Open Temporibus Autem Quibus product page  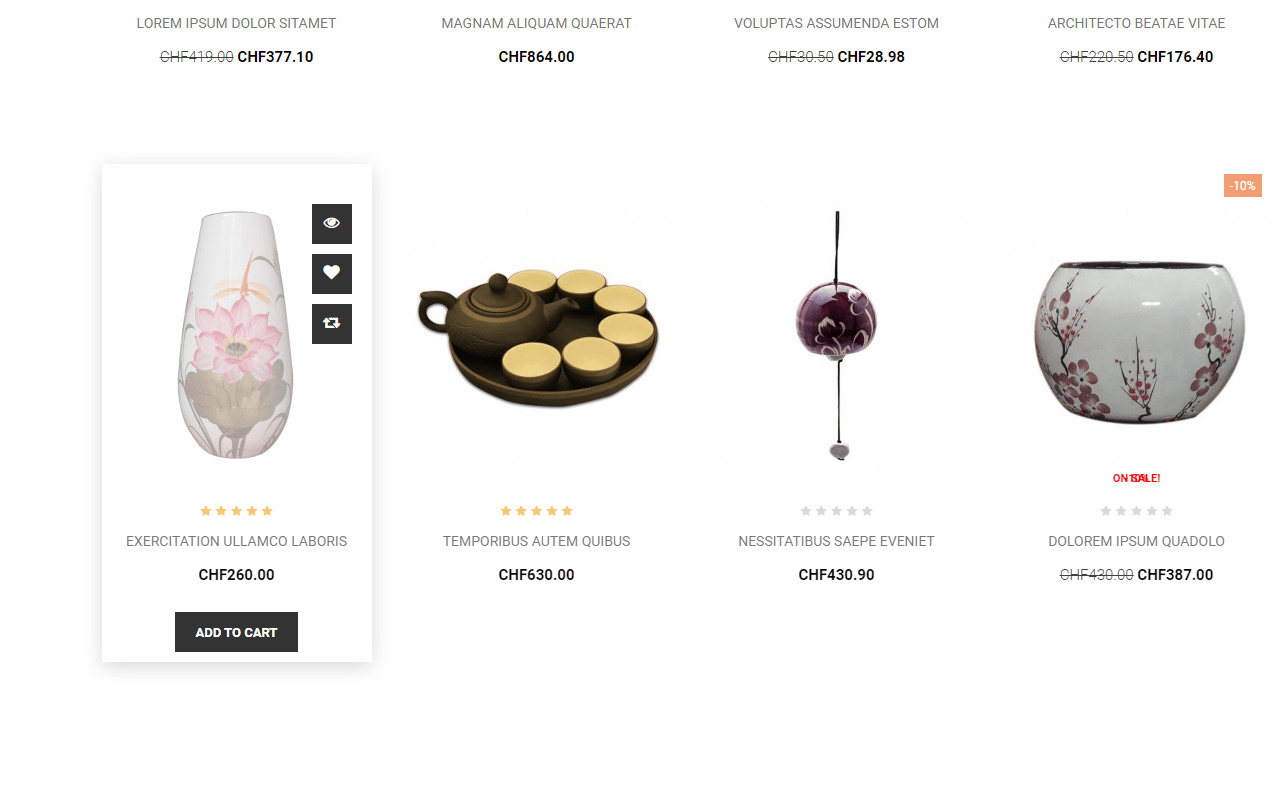click(537, 541)
